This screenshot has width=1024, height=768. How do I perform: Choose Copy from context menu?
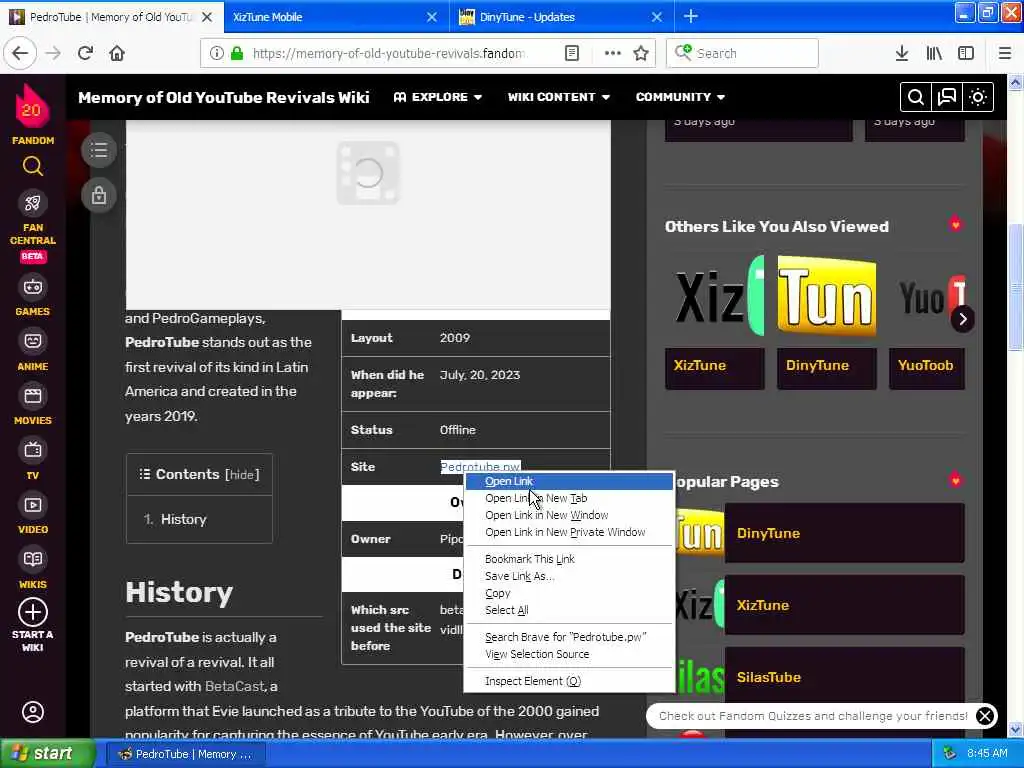pos(569,594)
